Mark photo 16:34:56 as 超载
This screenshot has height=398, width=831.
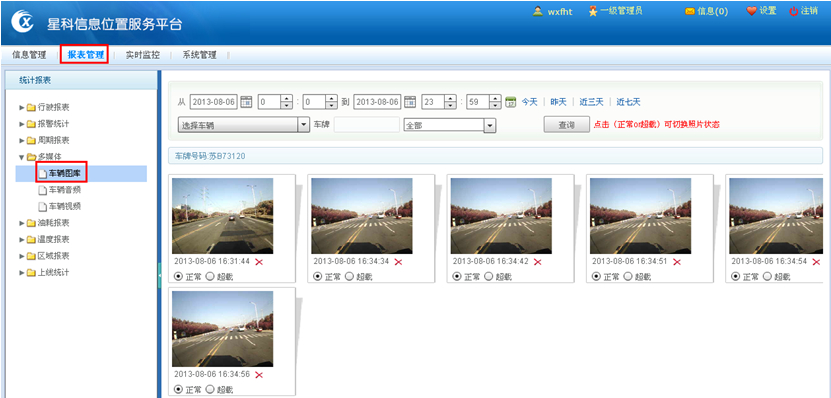click(x=209, y=389)
